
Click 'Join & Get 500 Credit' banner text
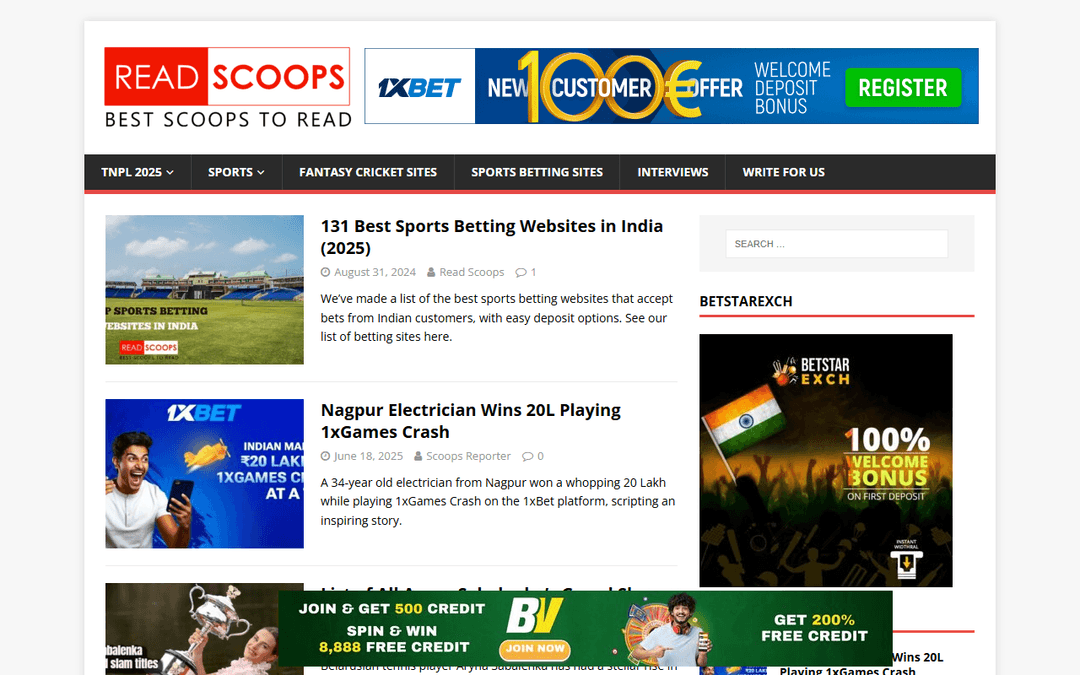tap(392, 609)
